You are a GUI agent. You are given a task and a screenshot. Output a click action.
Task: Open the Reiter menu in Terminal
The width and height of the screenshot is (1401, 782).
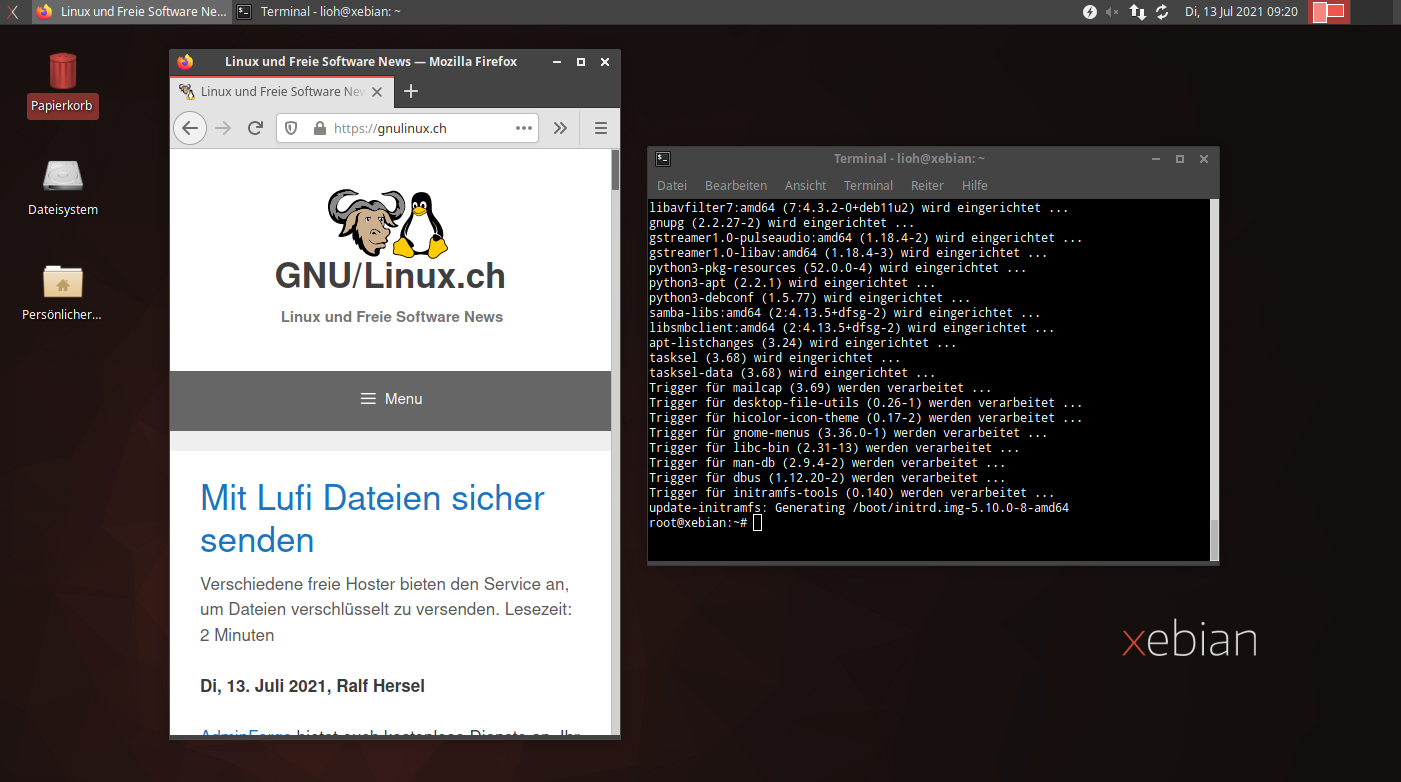tap(927, 186)
